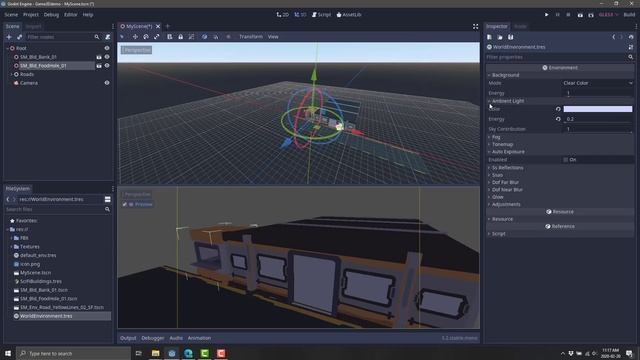Switch to Script workspace
The height and width of the screenshot is (360, 640).
click(321, 15)
